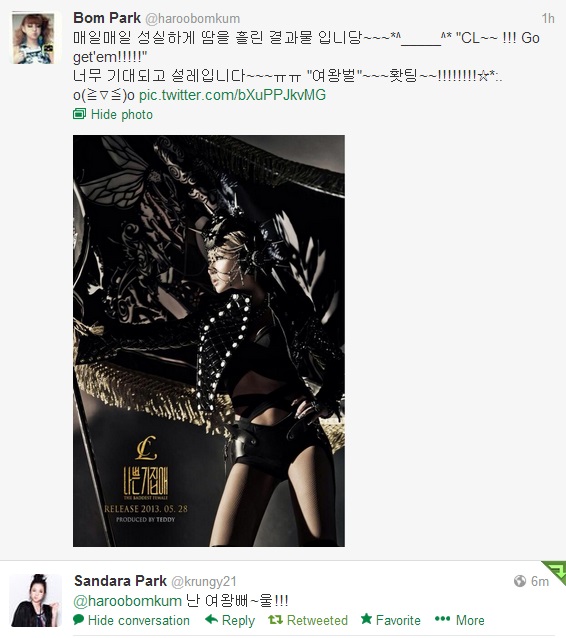Collapse thread with Hide conversation
This screenshot has width=566, height=638.
coord(139,621)
